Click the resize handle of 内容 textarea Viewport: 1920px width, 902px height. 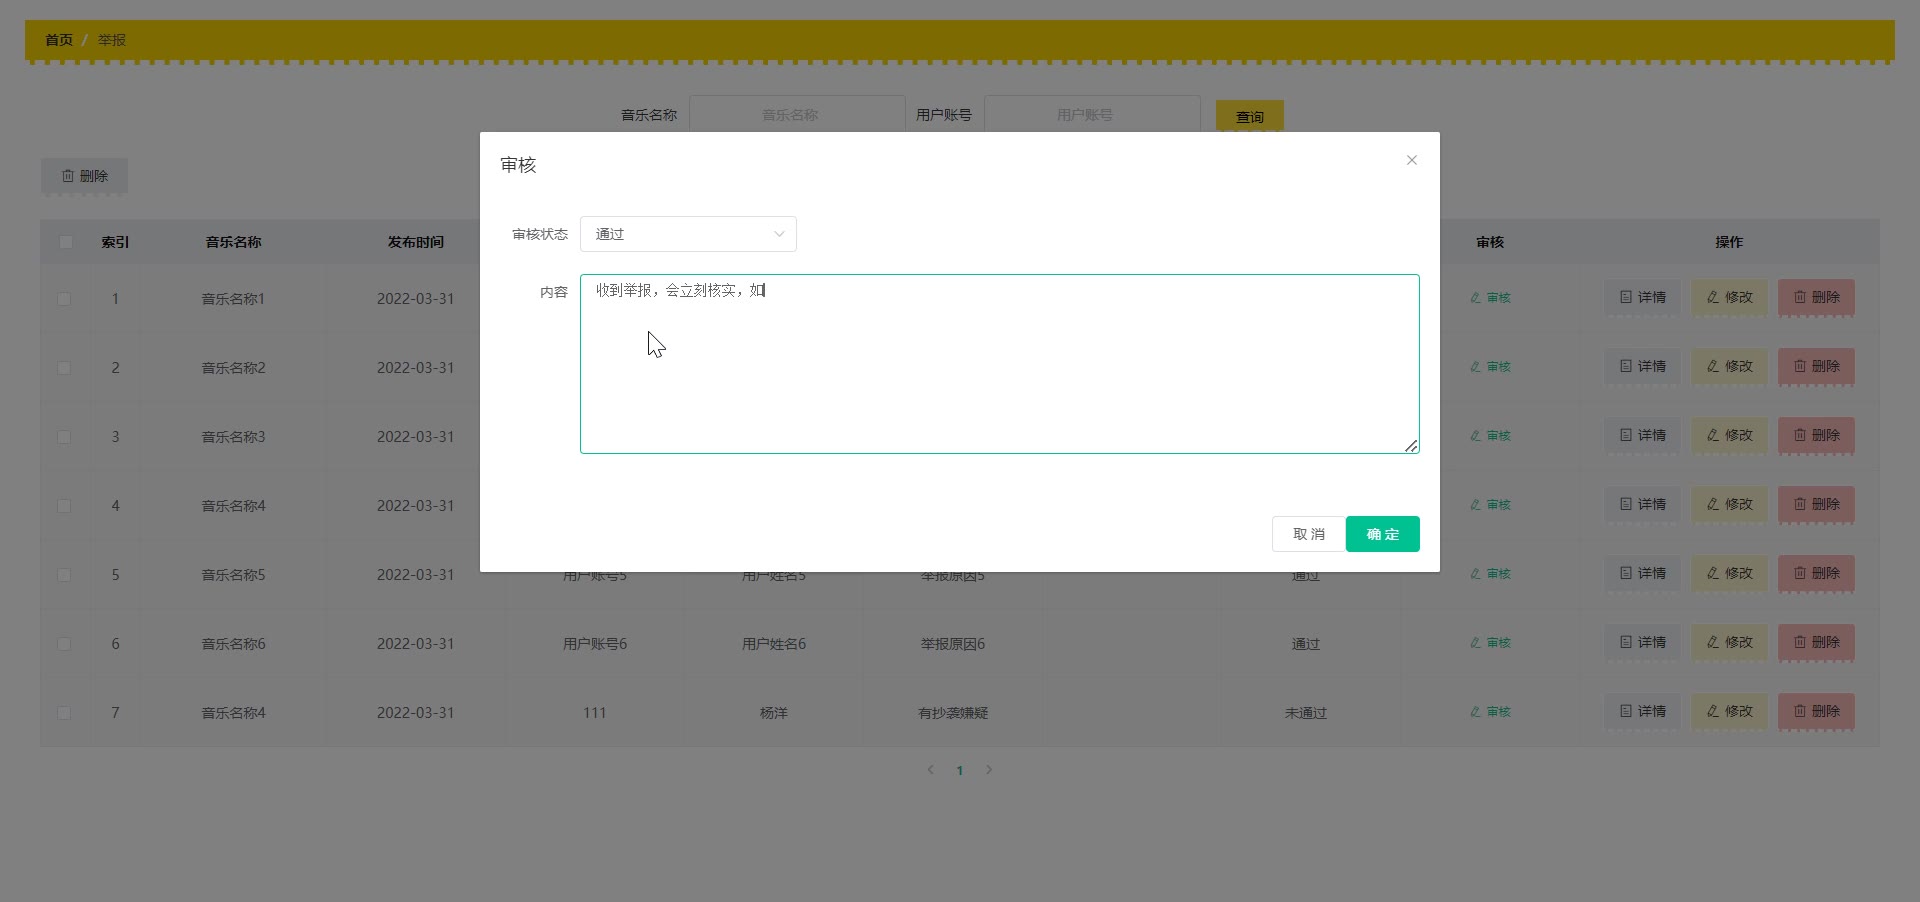pos(1411,446)
